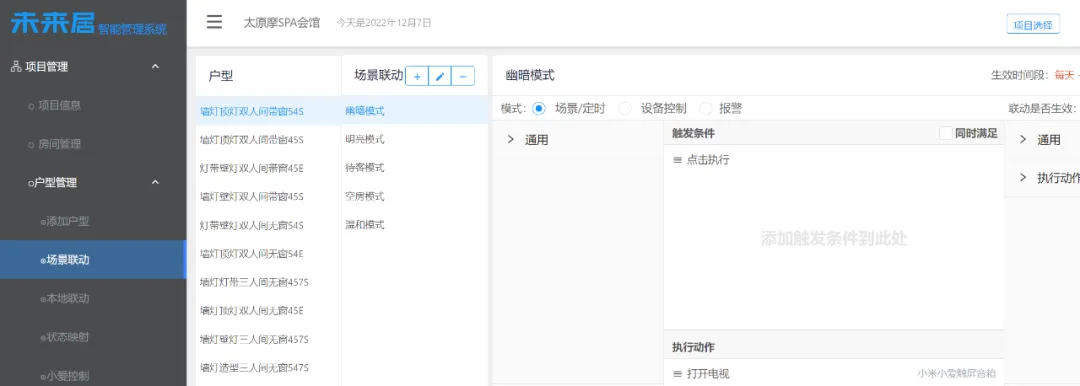
Task: Select the 设备控制 mode radio button
Action: pos(625,108)
